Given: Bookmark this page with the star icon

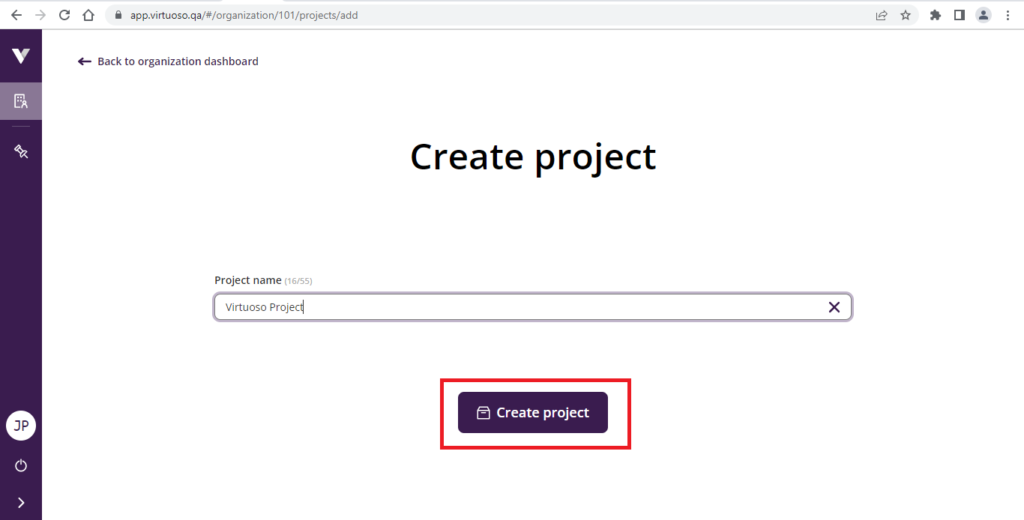Looking at the screenshot, I should (x=905, y=15).
